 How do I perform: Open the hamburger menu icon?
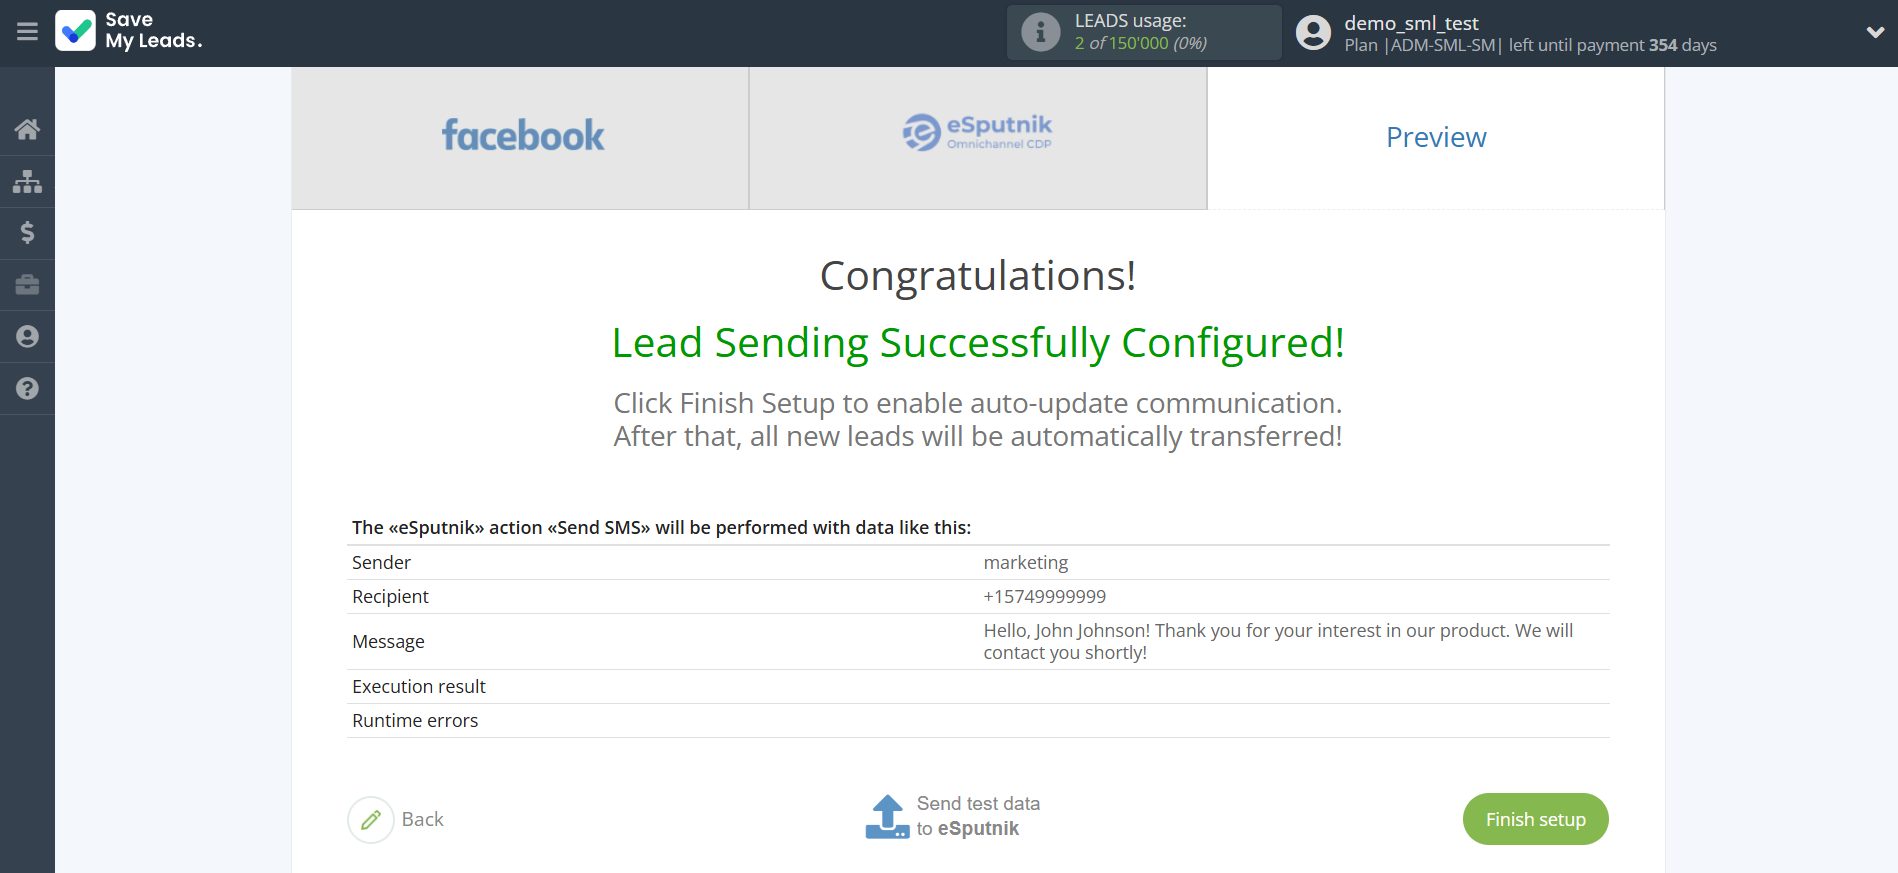coord(27,32)
